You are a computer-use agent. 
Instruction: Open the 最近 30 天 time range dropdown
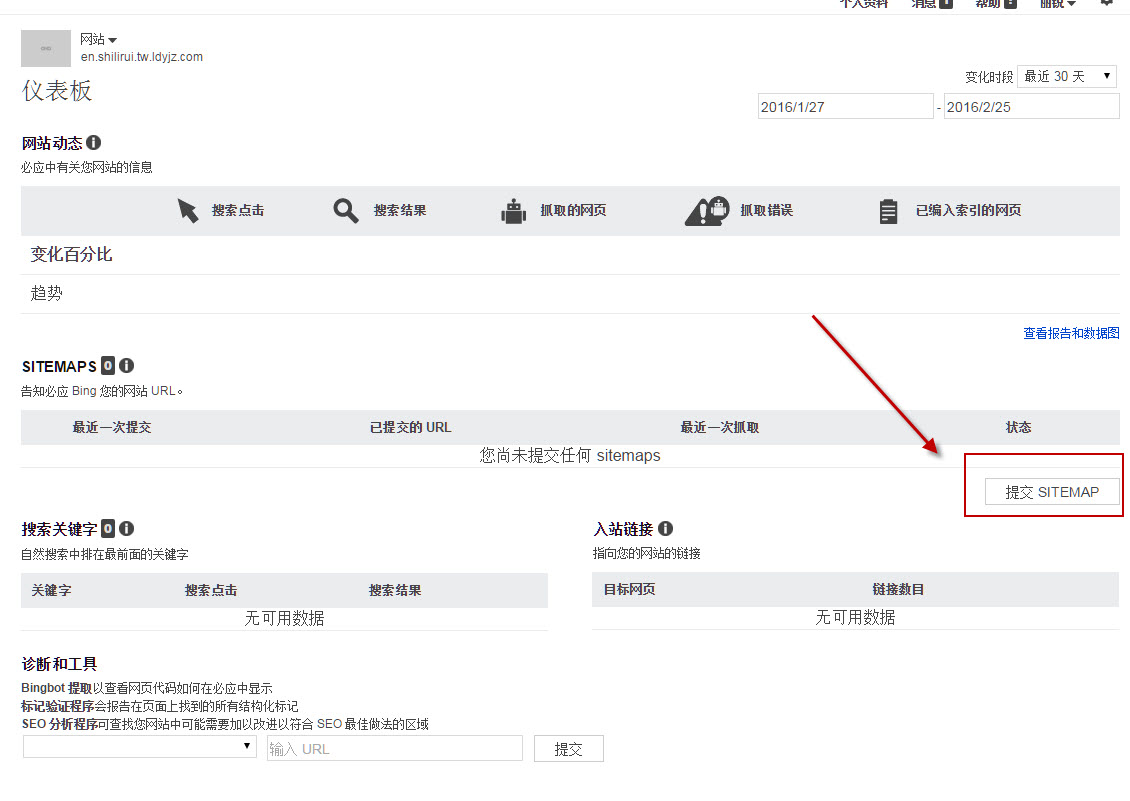1066,75
